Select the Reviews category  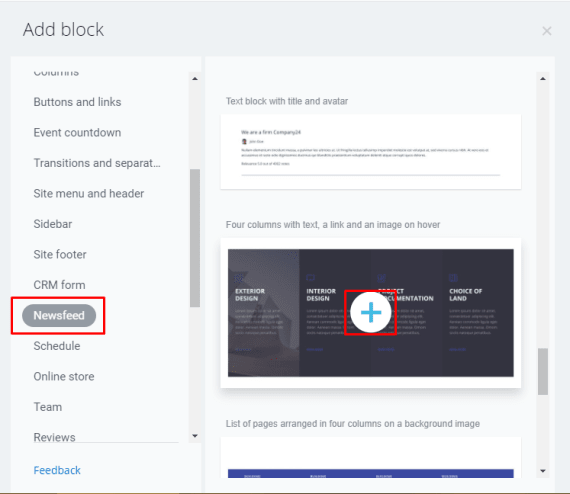(x=55, y=437)
